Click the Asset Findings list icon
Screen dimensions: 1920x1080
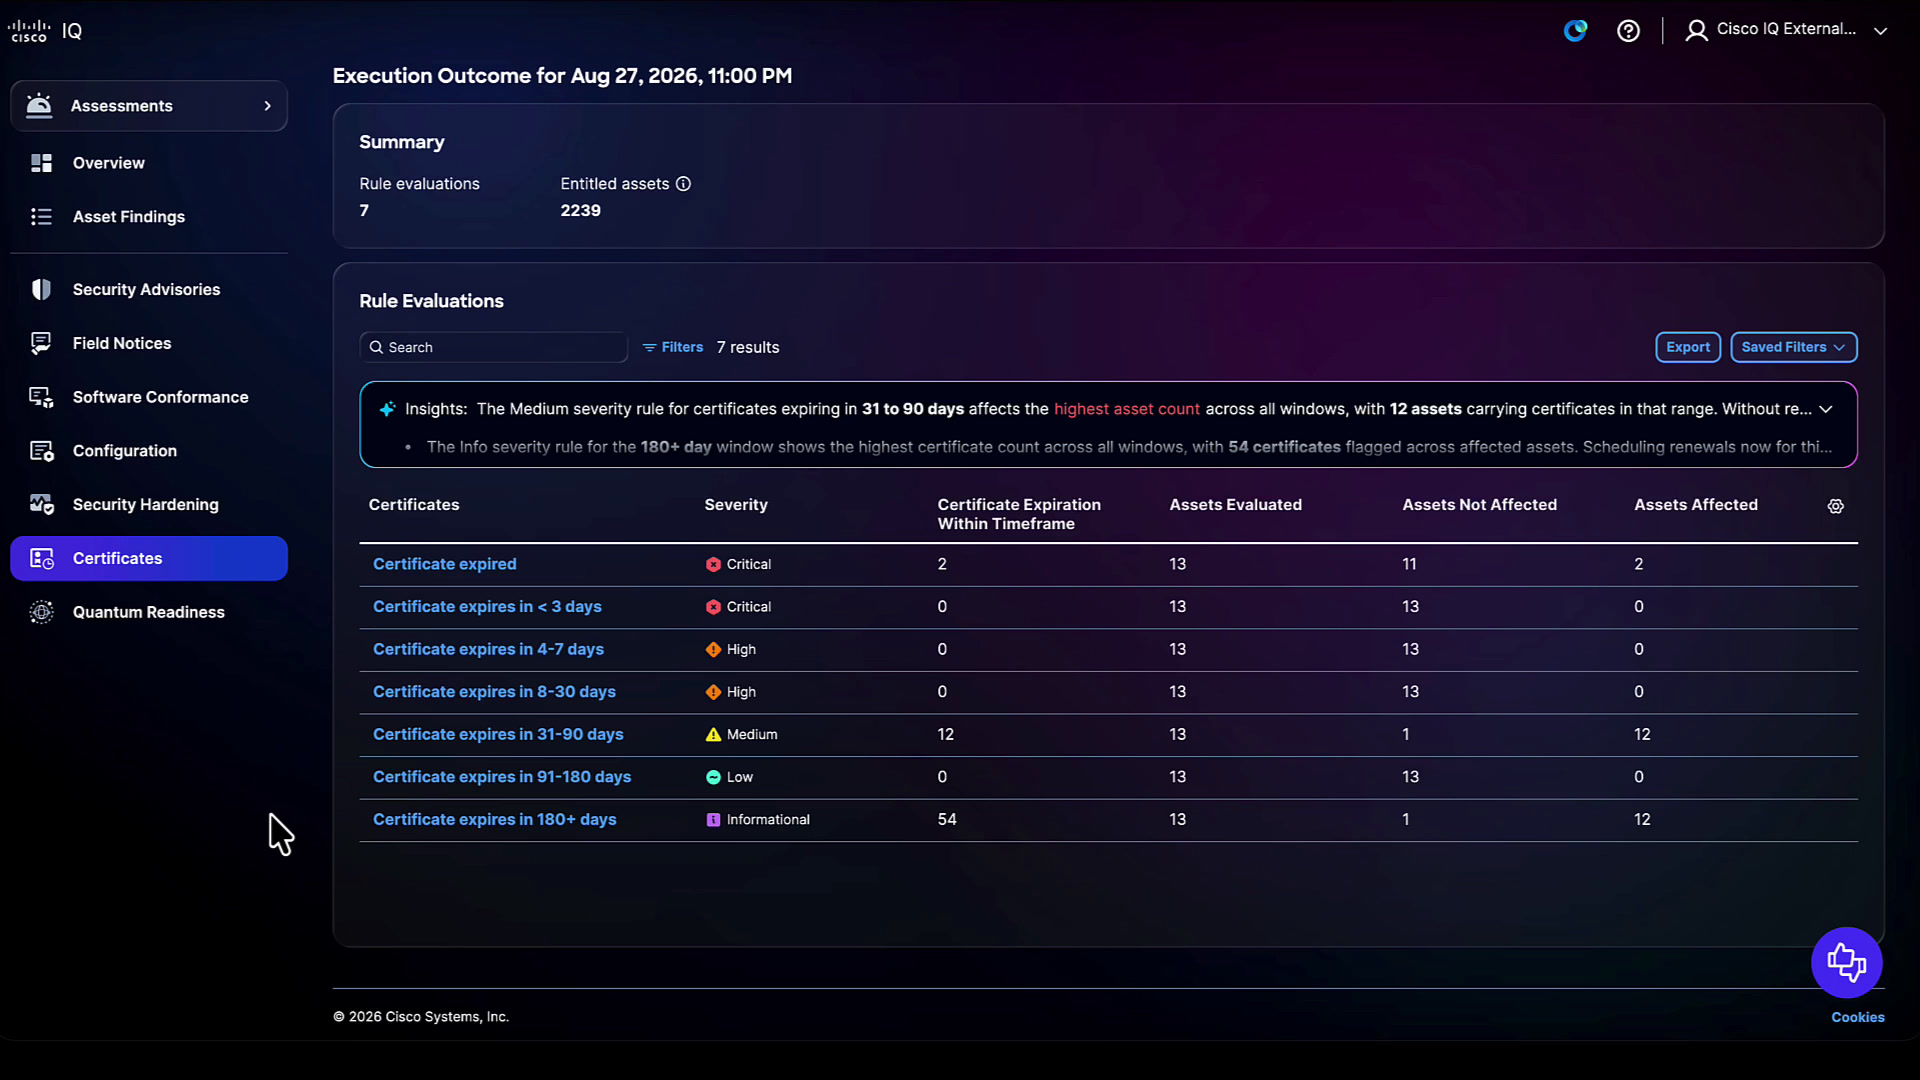pyautogui.click(x=41, y=217)
